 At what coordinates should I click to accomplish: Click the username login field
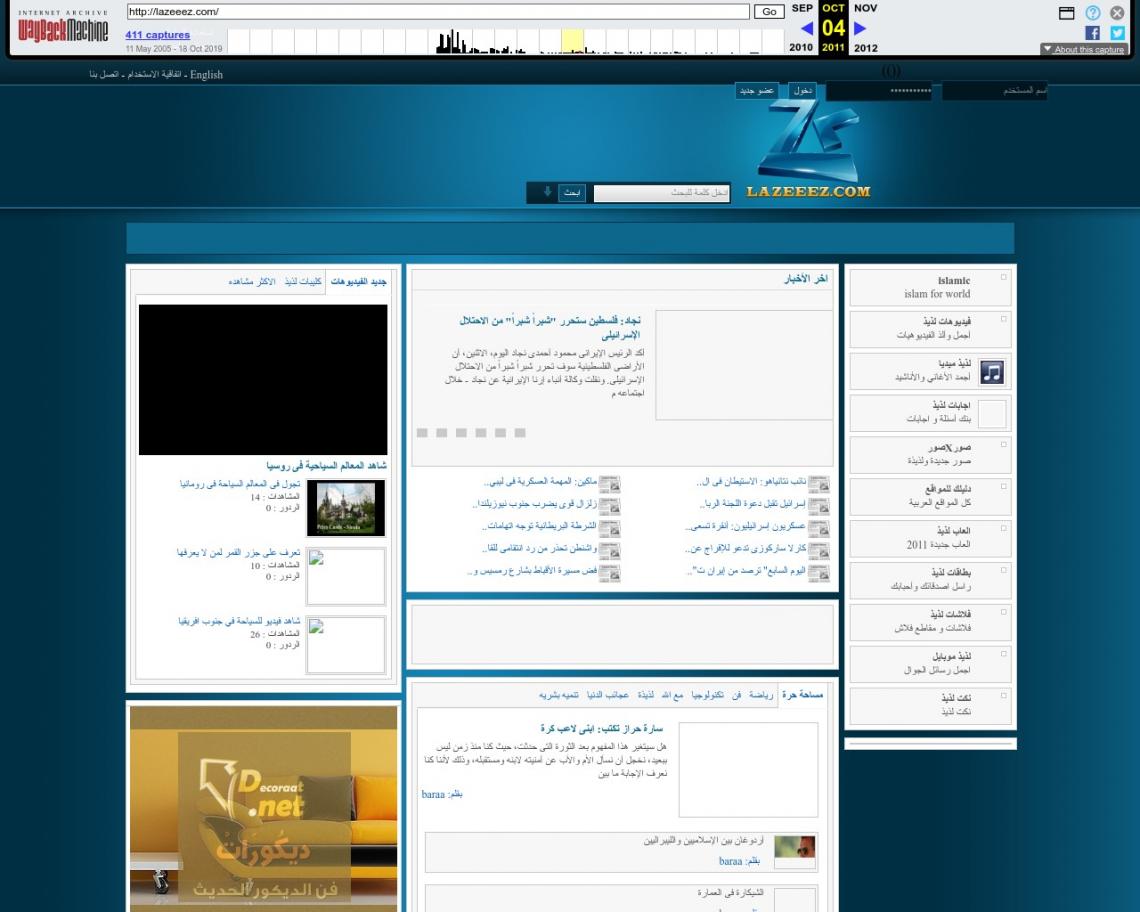[995, 91]
